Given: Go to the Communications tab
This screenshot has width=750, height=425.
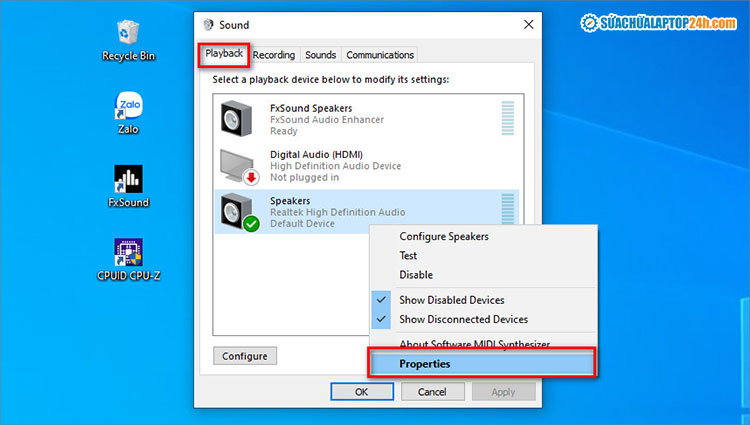Looking at the screenshot, I should coord(379,55).
